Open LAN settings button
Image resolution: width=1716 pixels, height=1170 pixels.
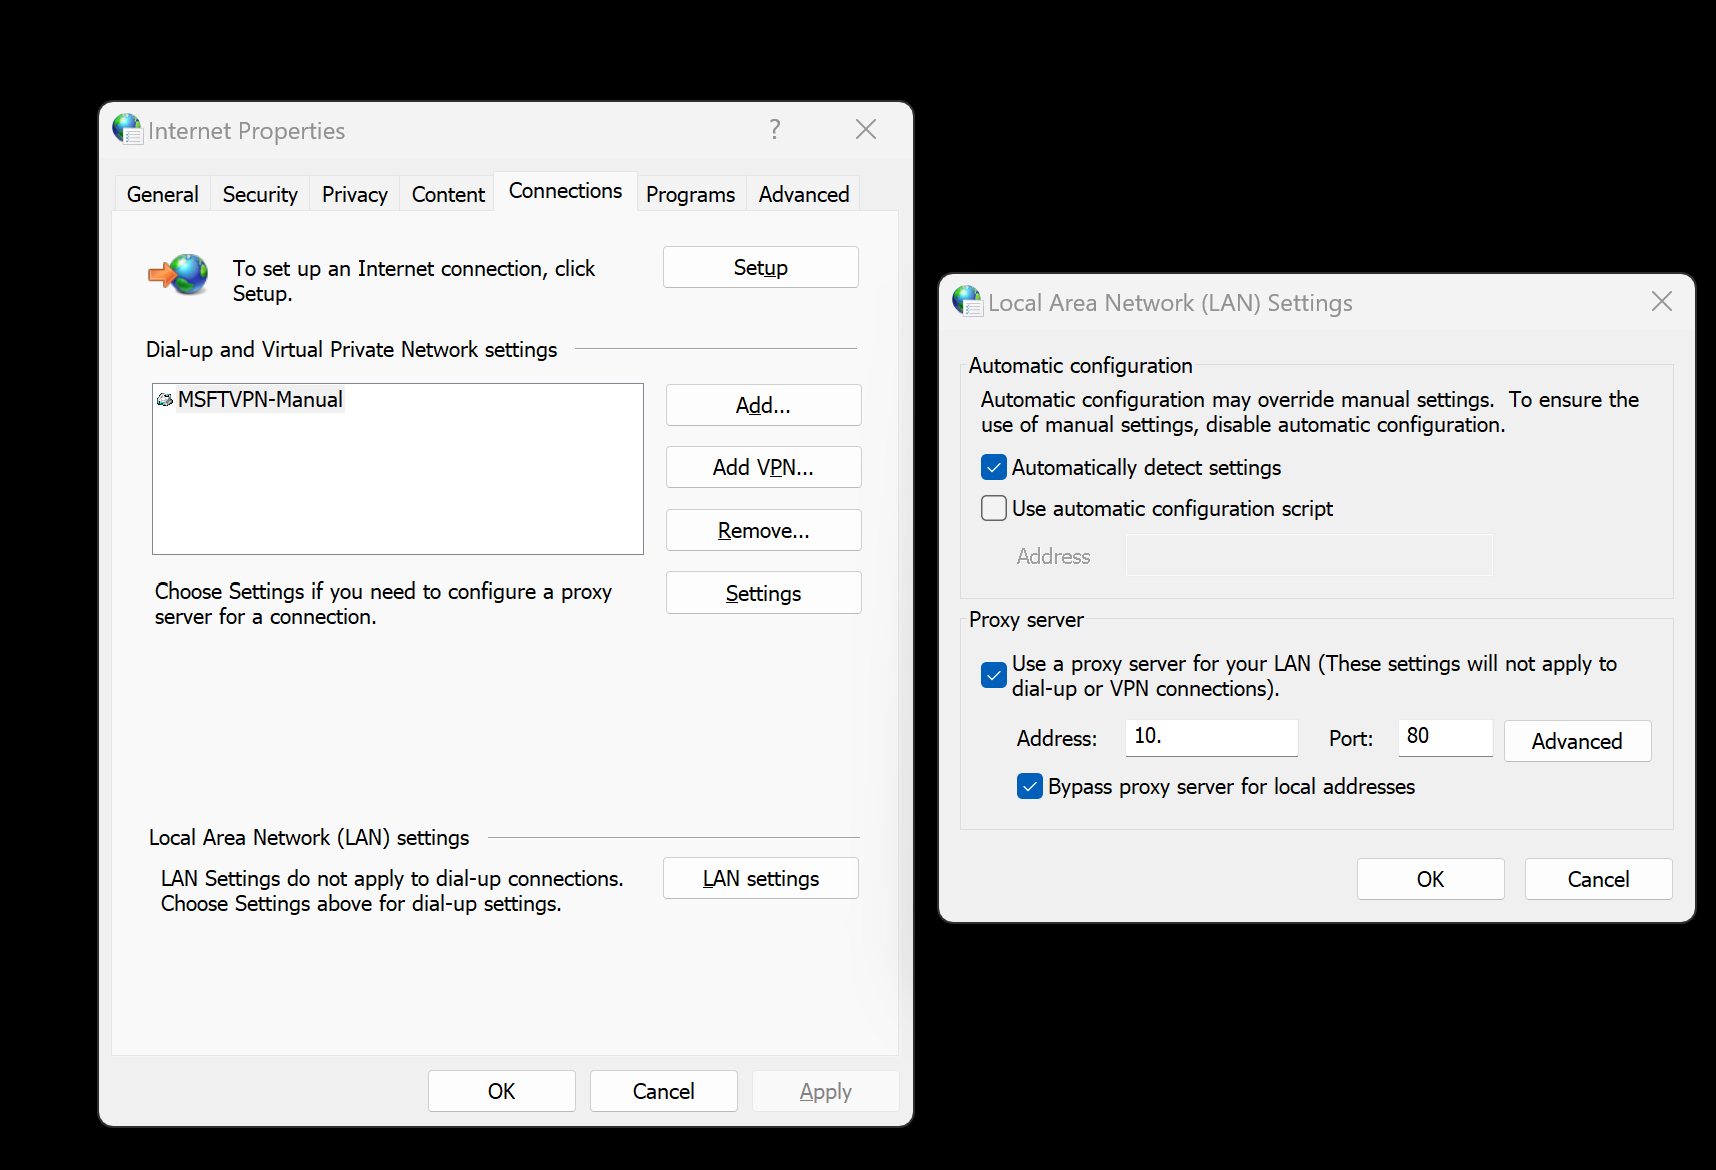click(x=761, y=878)
